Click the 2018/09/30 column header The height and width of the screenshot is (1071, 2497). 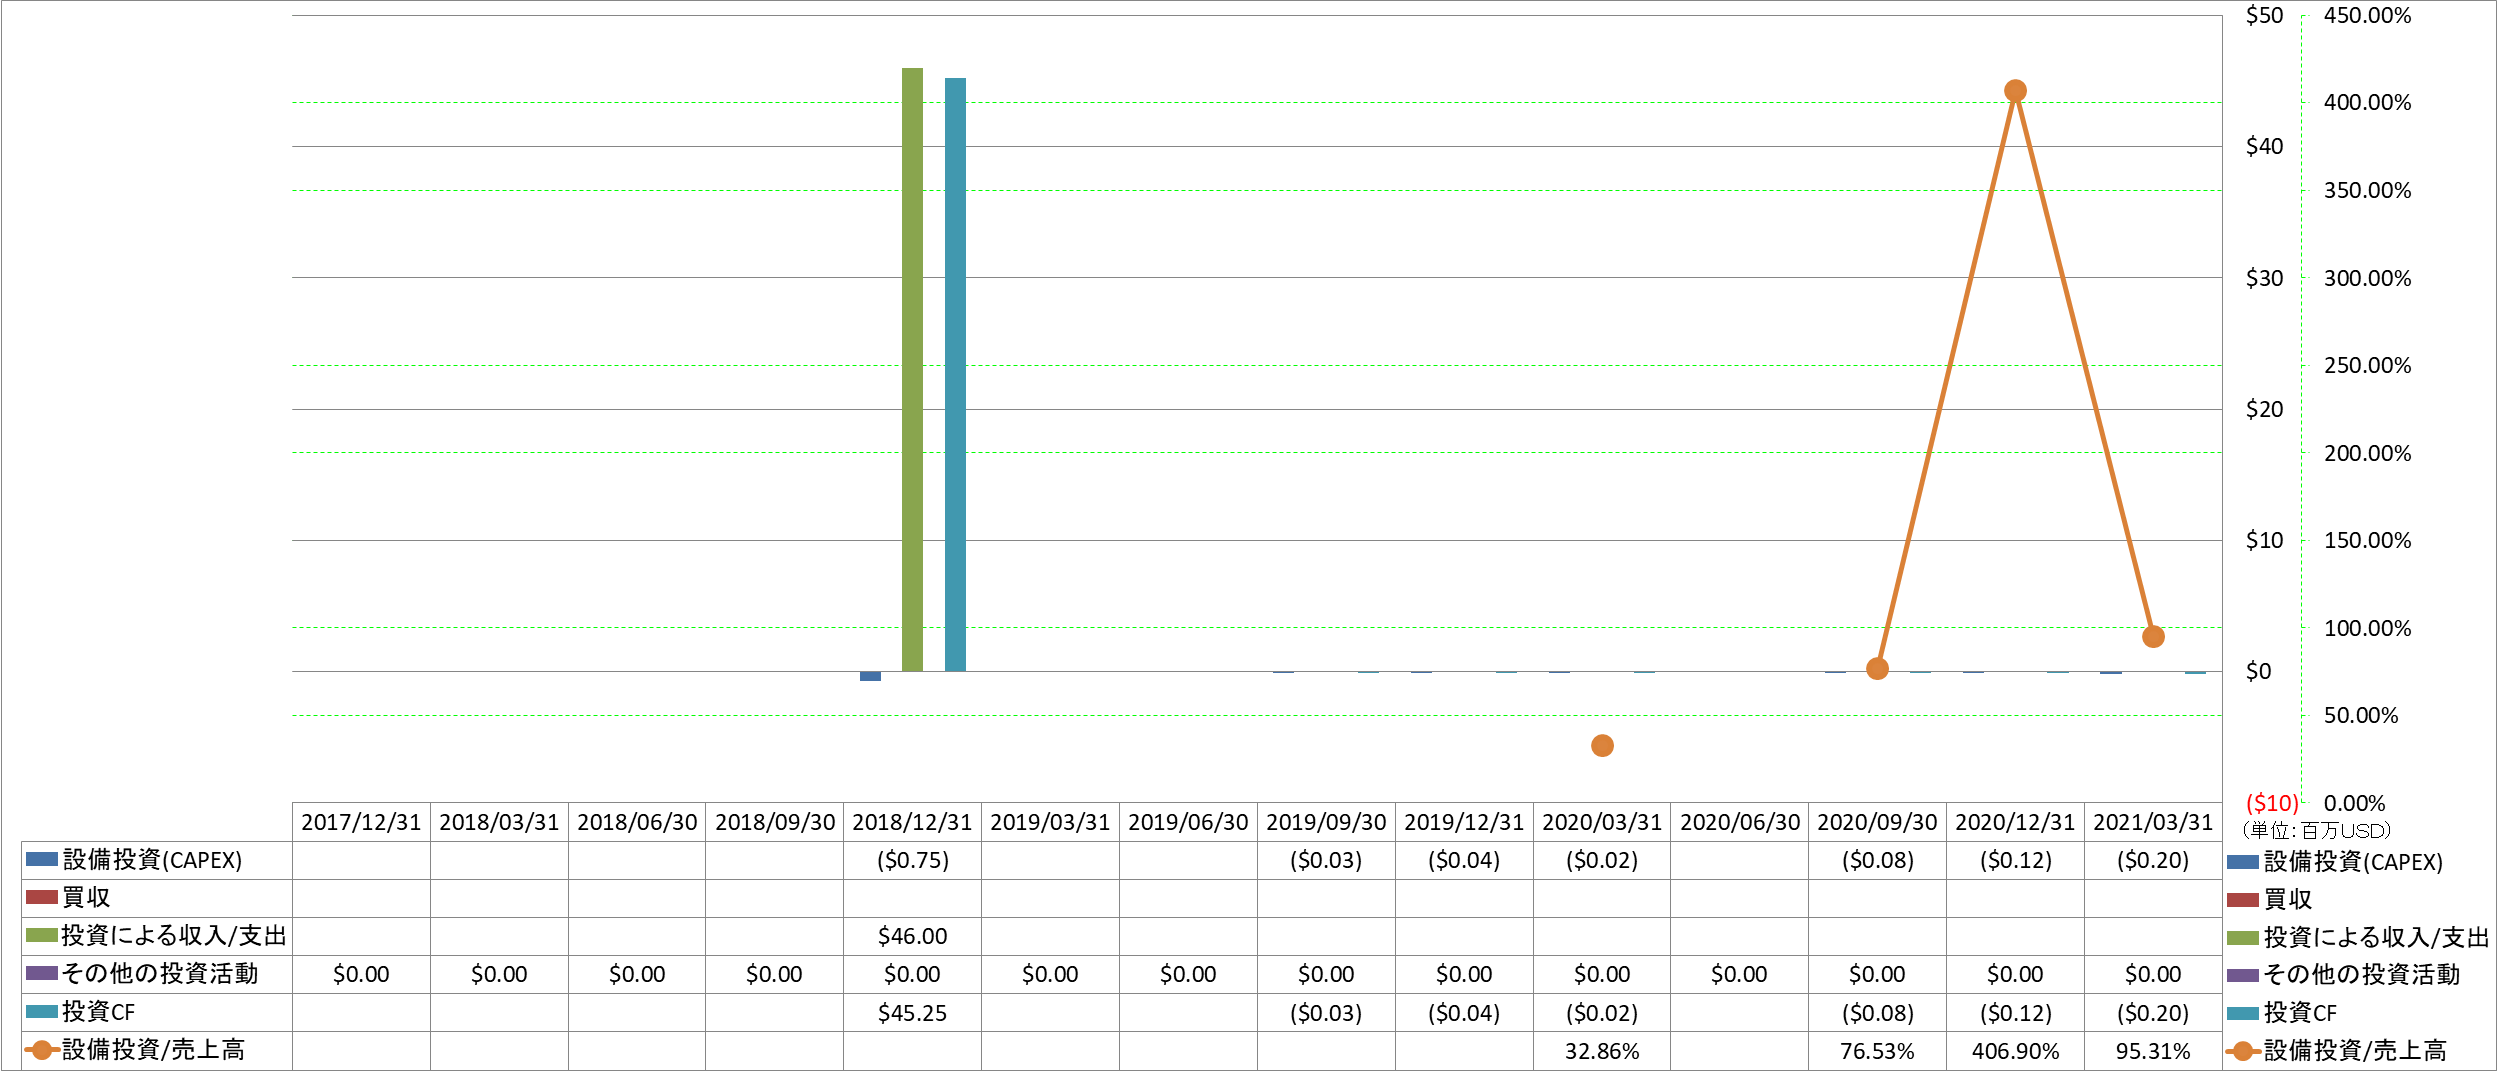775,822
